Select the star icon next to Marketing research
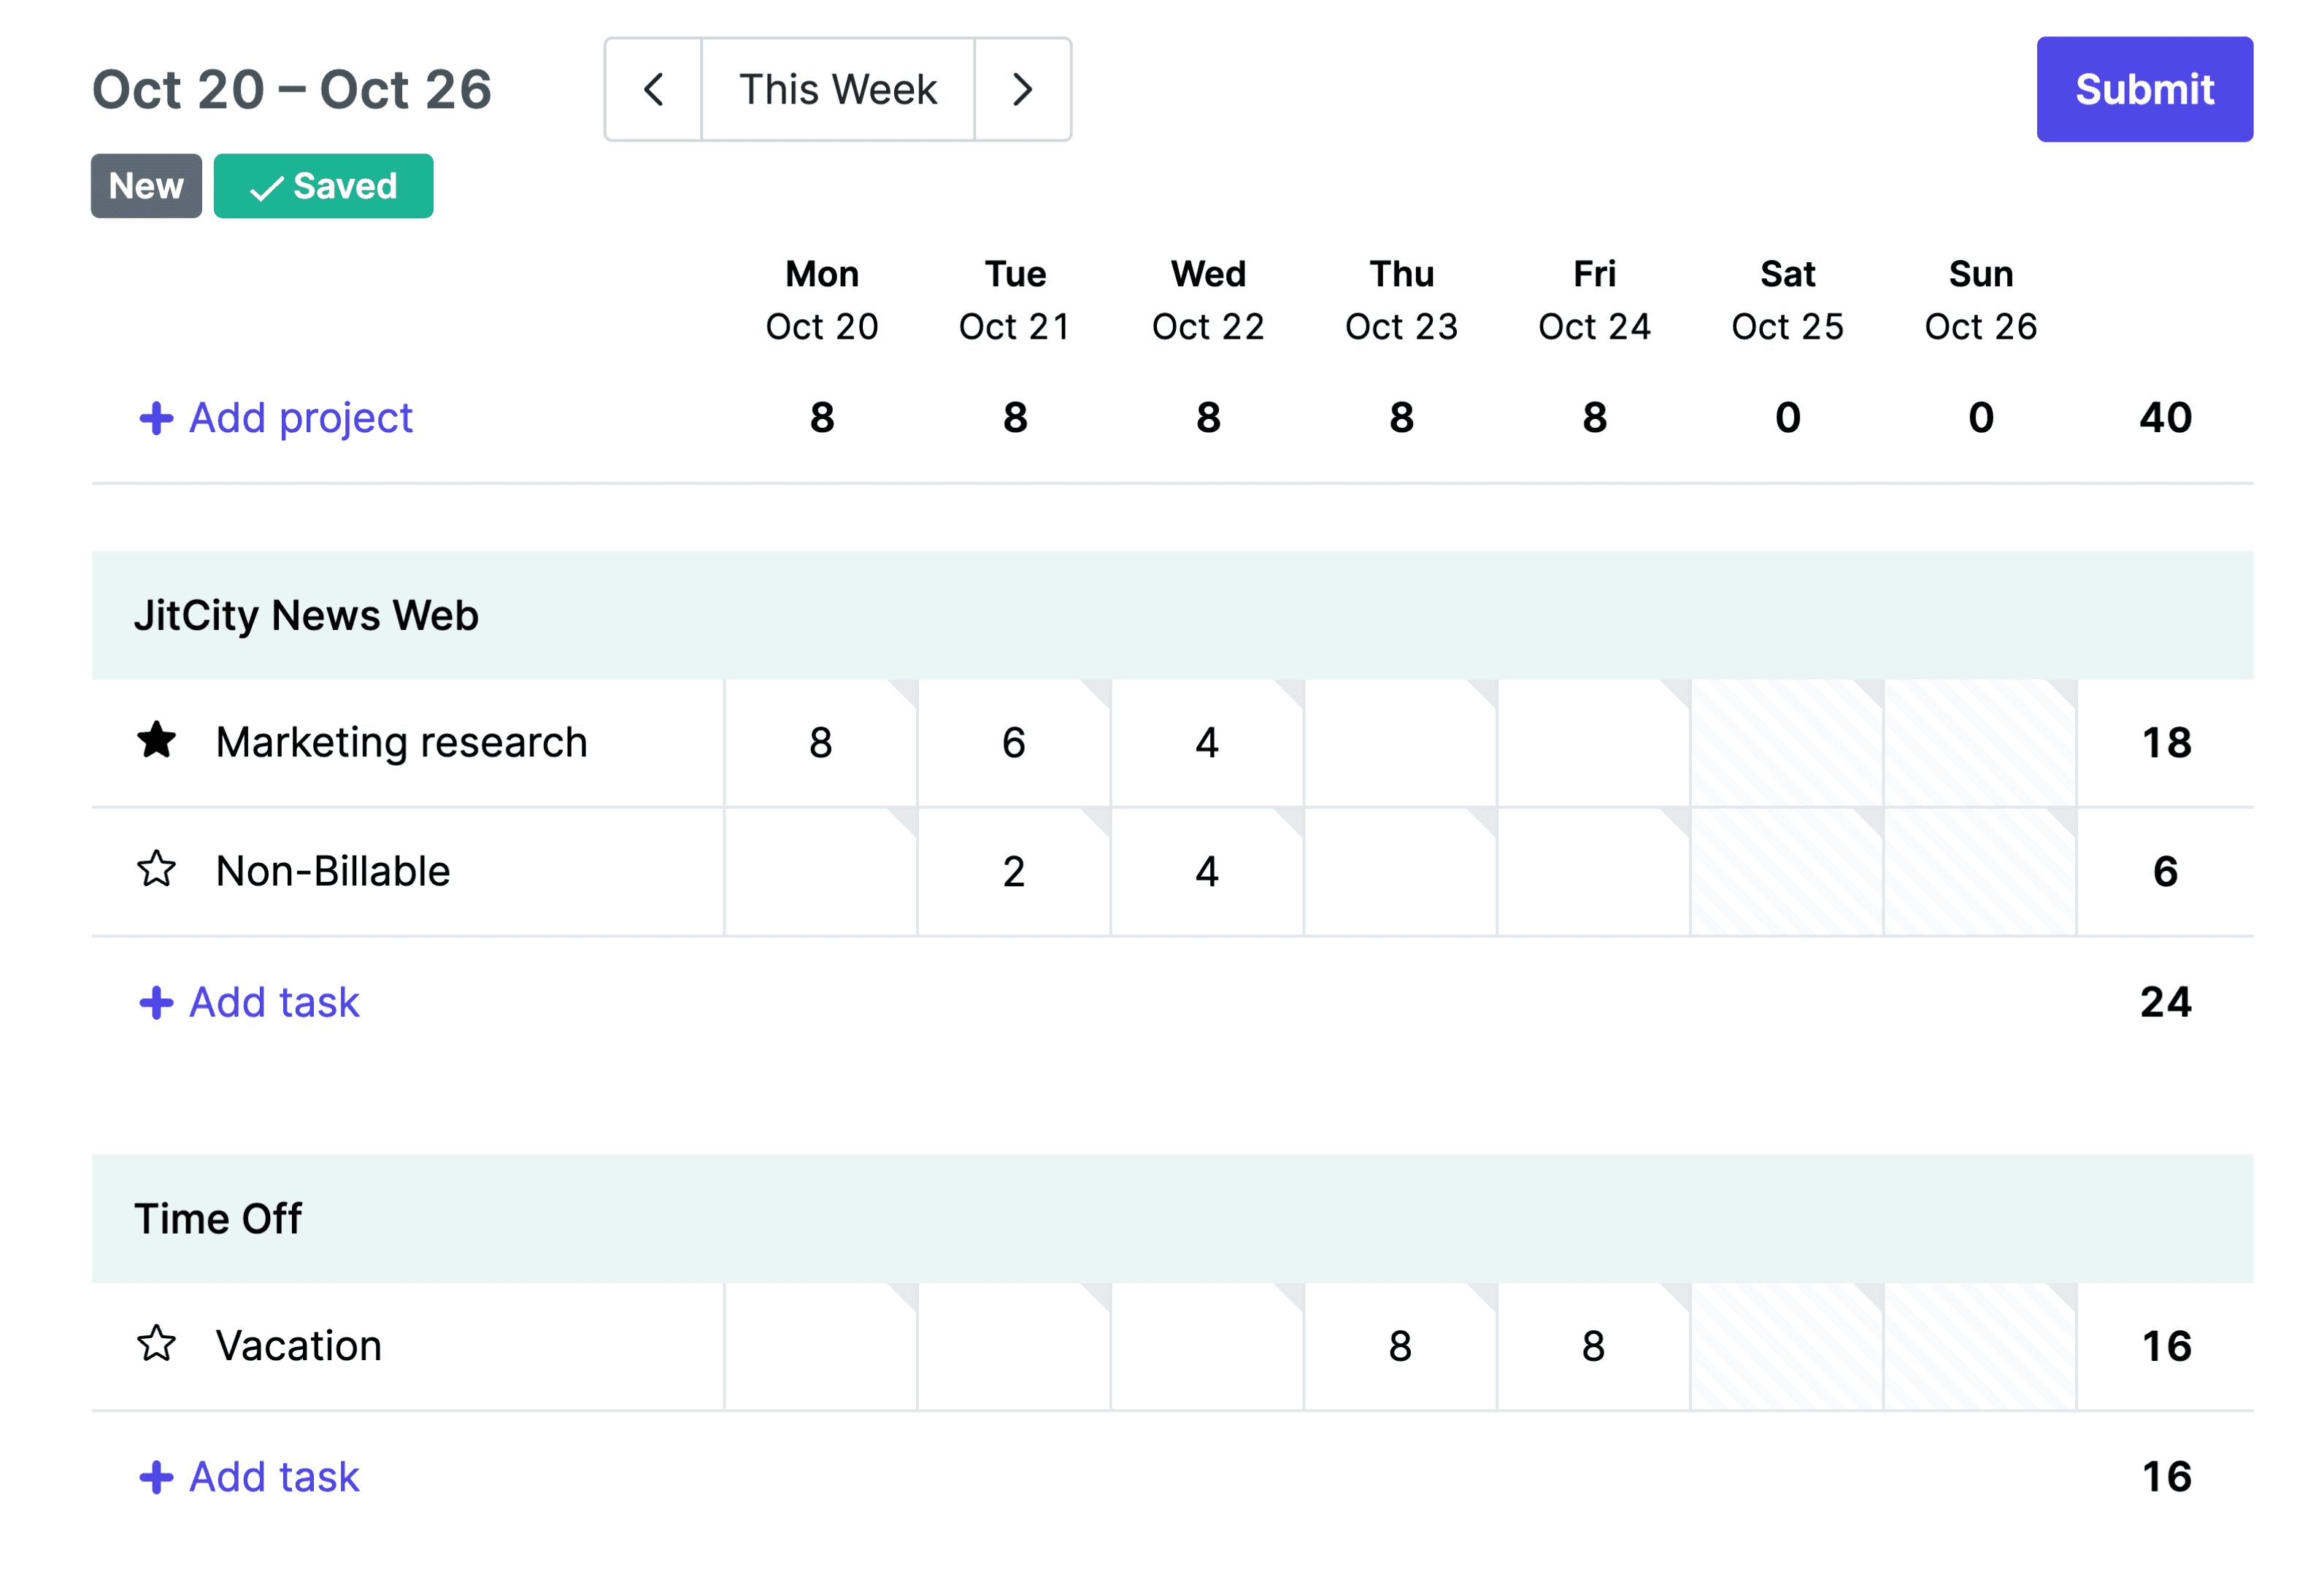Viewport: 2324px width, 1593px height. pos(158,741)
